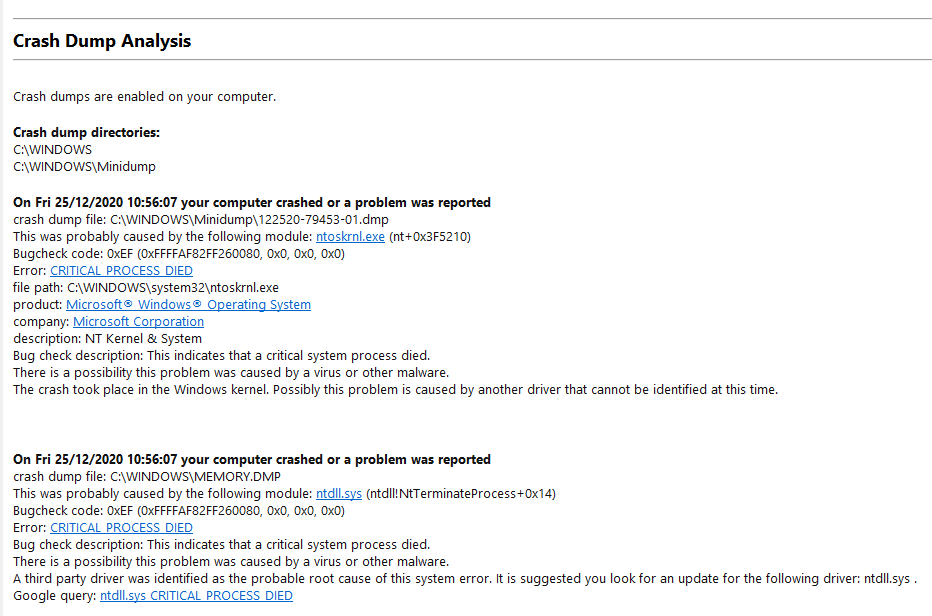Open the ntoskrnl.exe module link
Image resolution: width=932 pixels, height=616 pixels.
click(350, 237)
